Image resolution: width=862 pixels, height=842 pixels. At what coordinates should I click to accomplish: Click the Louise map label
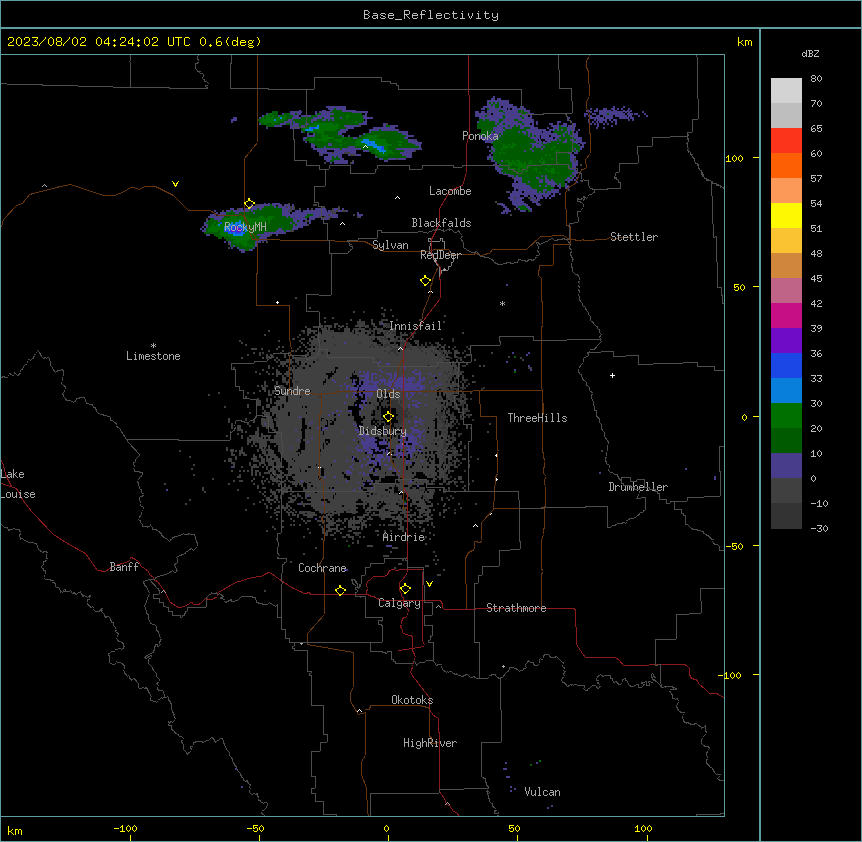click(18, 494)
